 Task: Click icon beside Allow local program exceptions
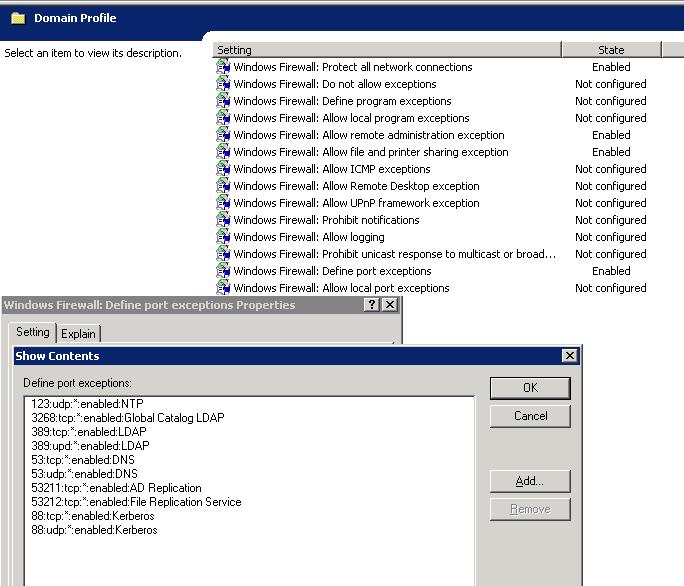[223, 118]
